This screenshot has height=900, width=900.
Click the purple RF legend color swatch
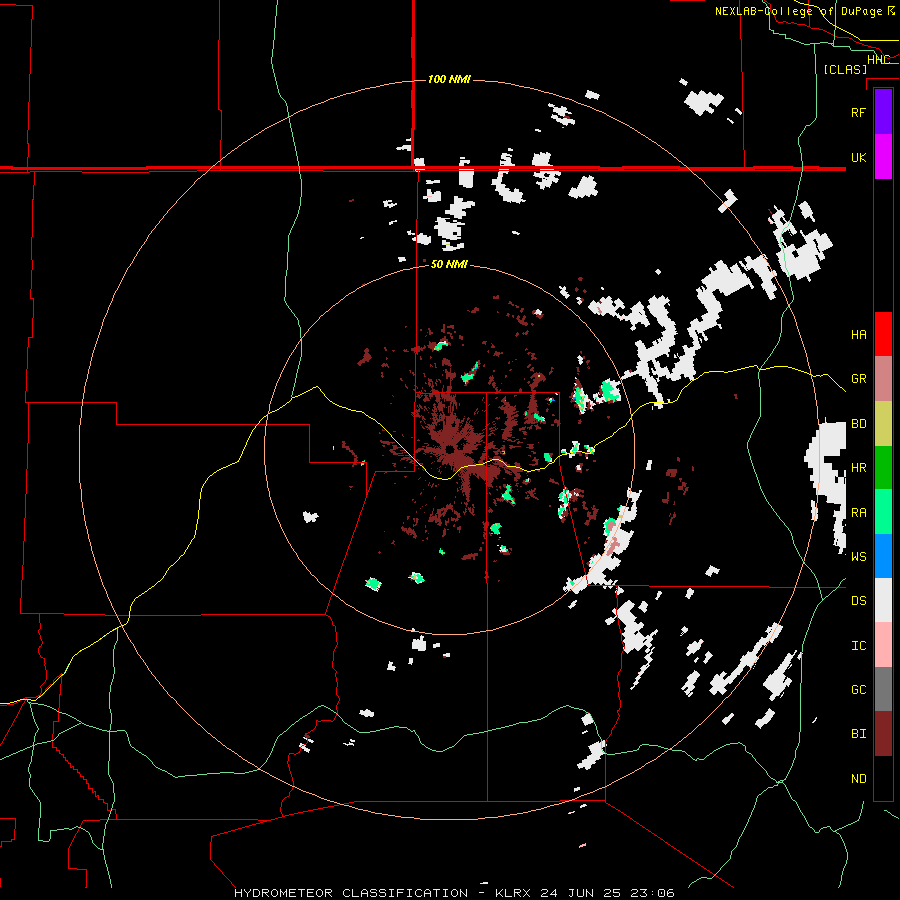[x=883, y=112]
